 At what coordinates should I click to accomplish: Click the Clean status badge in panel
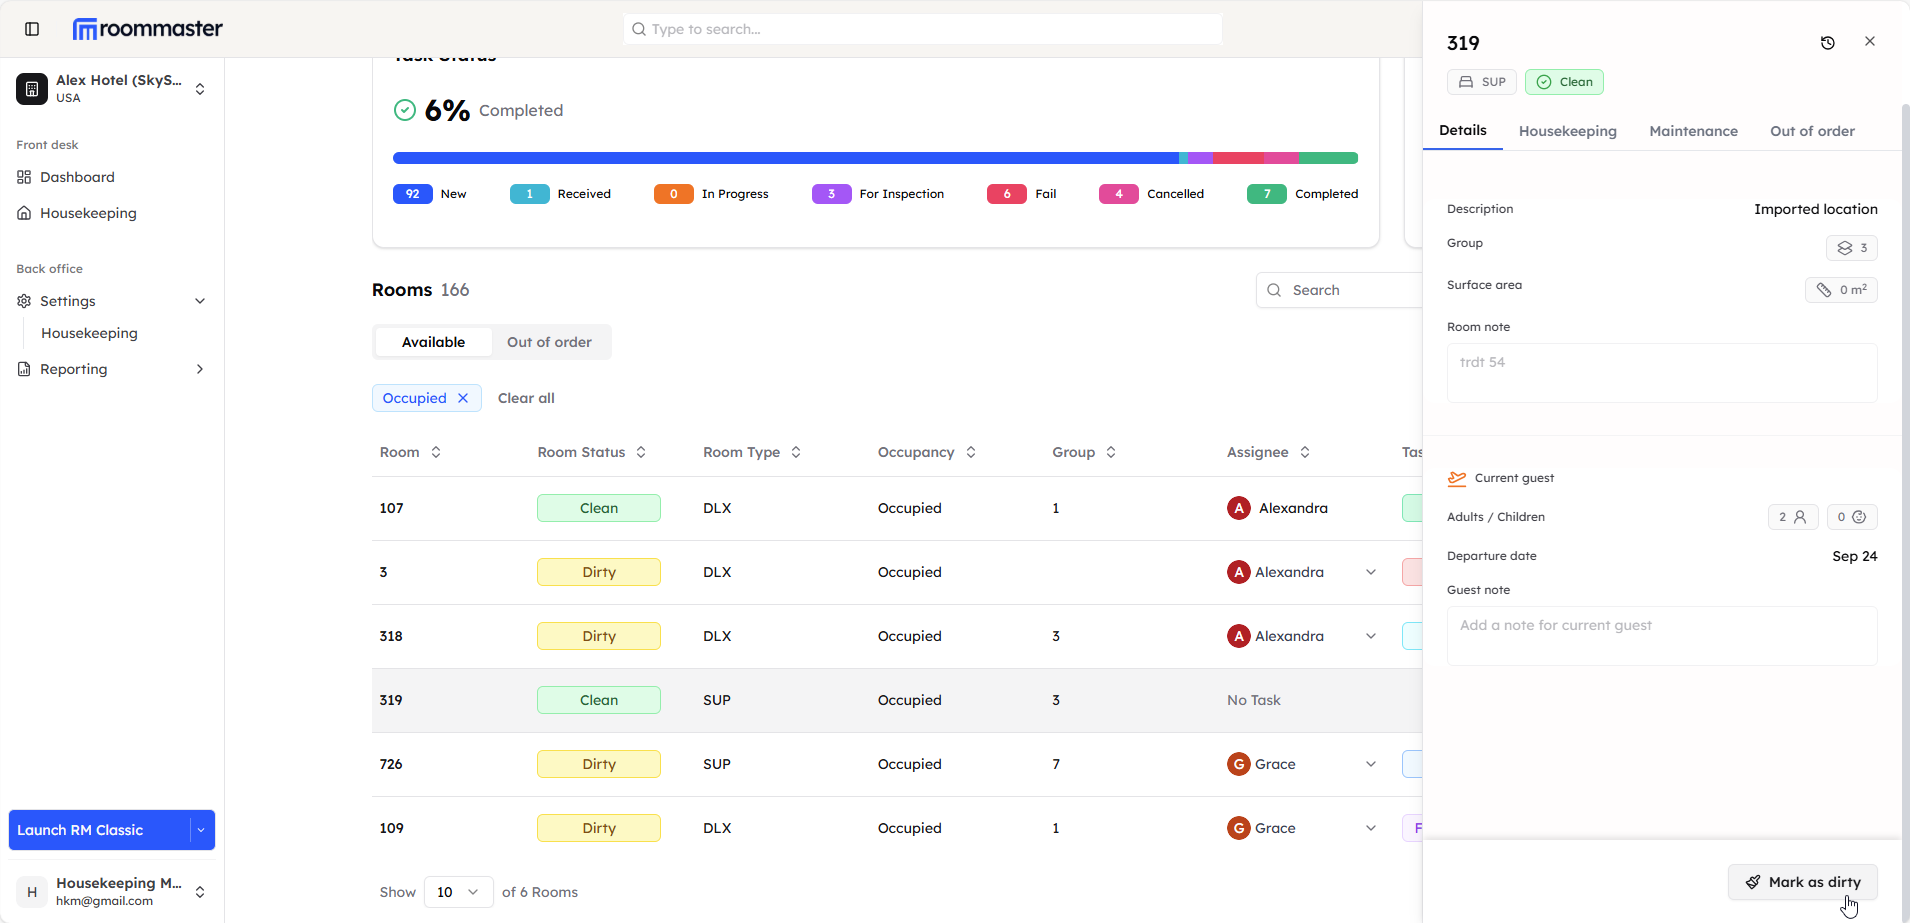click(1564, 82)
